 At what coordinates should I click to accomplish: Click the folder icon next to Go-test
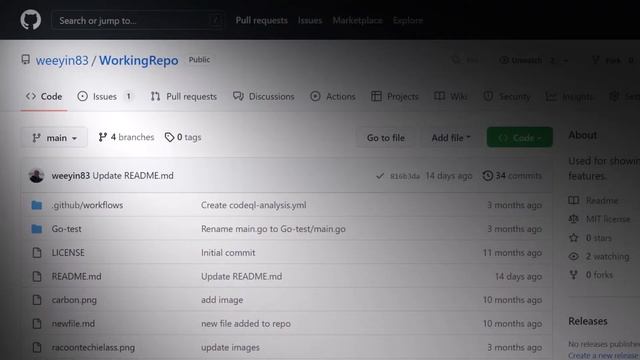(x=37, y=229)
